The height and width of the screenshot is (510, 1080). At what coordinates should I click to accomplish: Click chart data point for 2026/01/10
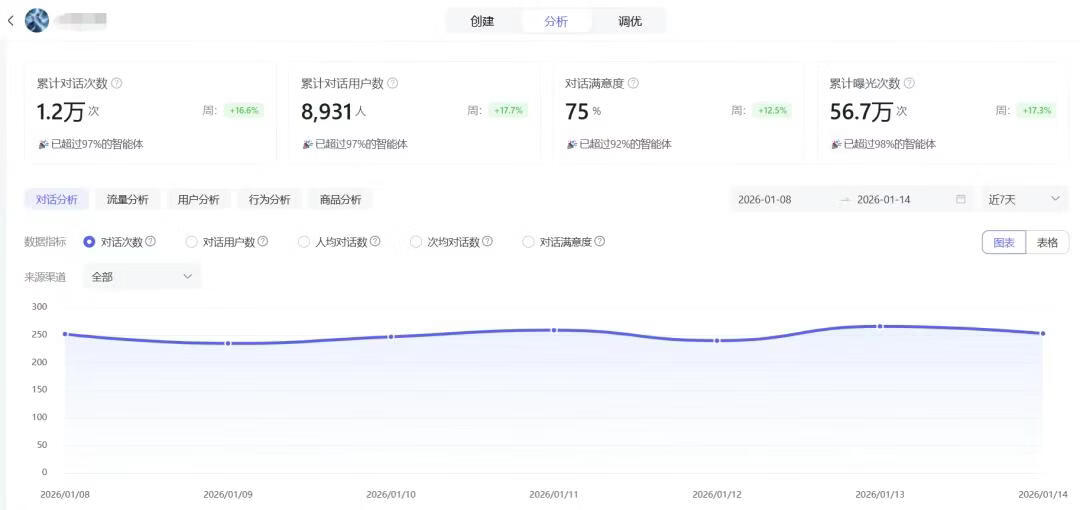tap(391, 337)
